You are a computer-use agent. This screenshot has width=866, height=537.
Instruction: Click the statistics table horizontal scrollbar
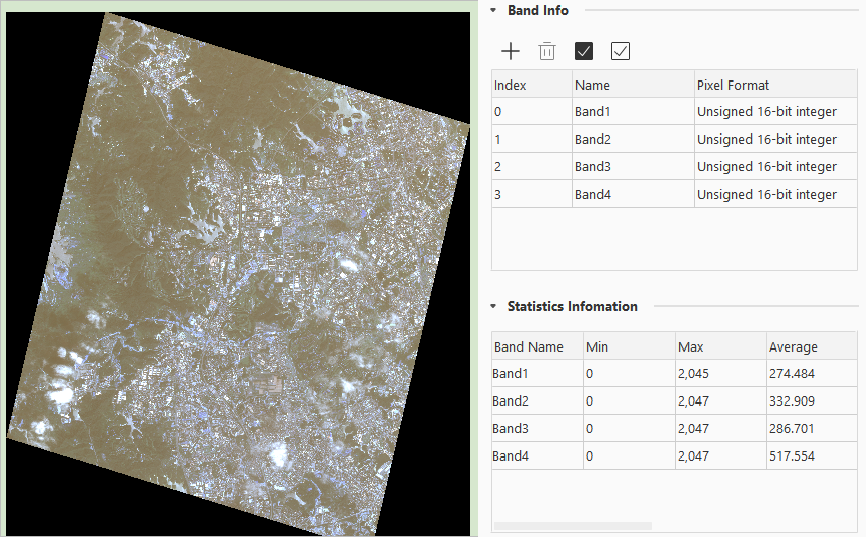573,525
